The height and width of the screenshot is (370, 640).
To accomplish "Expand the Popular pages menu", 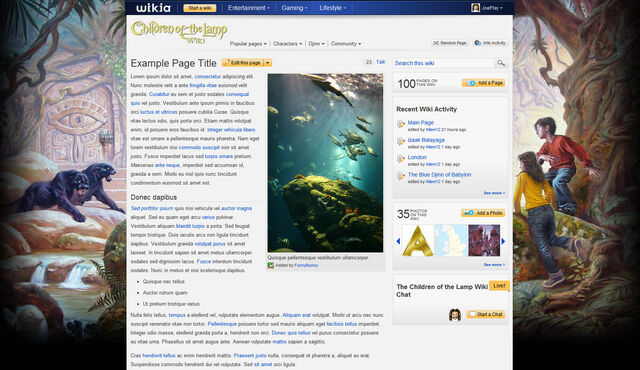I will click(x=248, y=44).
